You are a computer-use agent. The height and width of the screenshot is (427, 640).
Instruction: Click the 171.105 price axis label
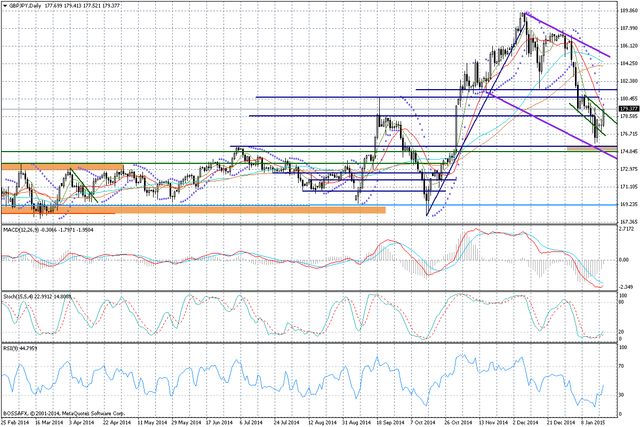(x=628, y=187)
